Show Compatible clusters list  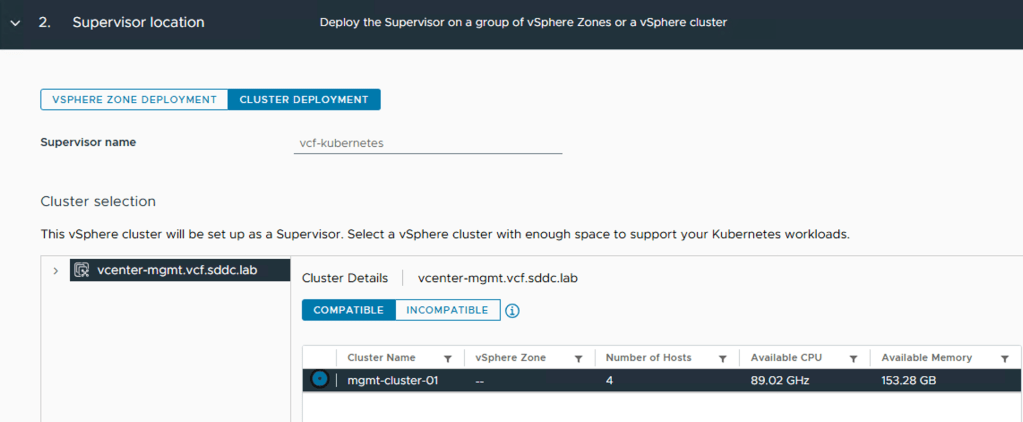(x=348, y=310)
